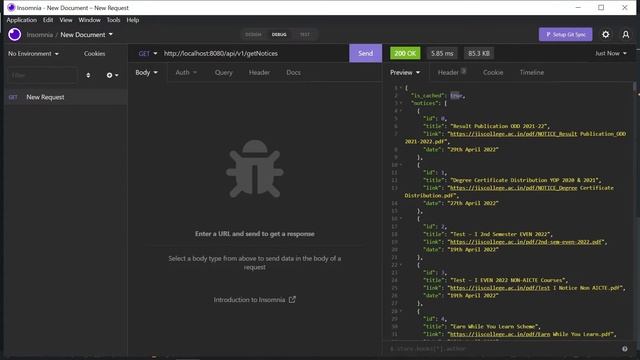
Task: Click the "Earn While You Learn Scheme" title
Action: 495,326
